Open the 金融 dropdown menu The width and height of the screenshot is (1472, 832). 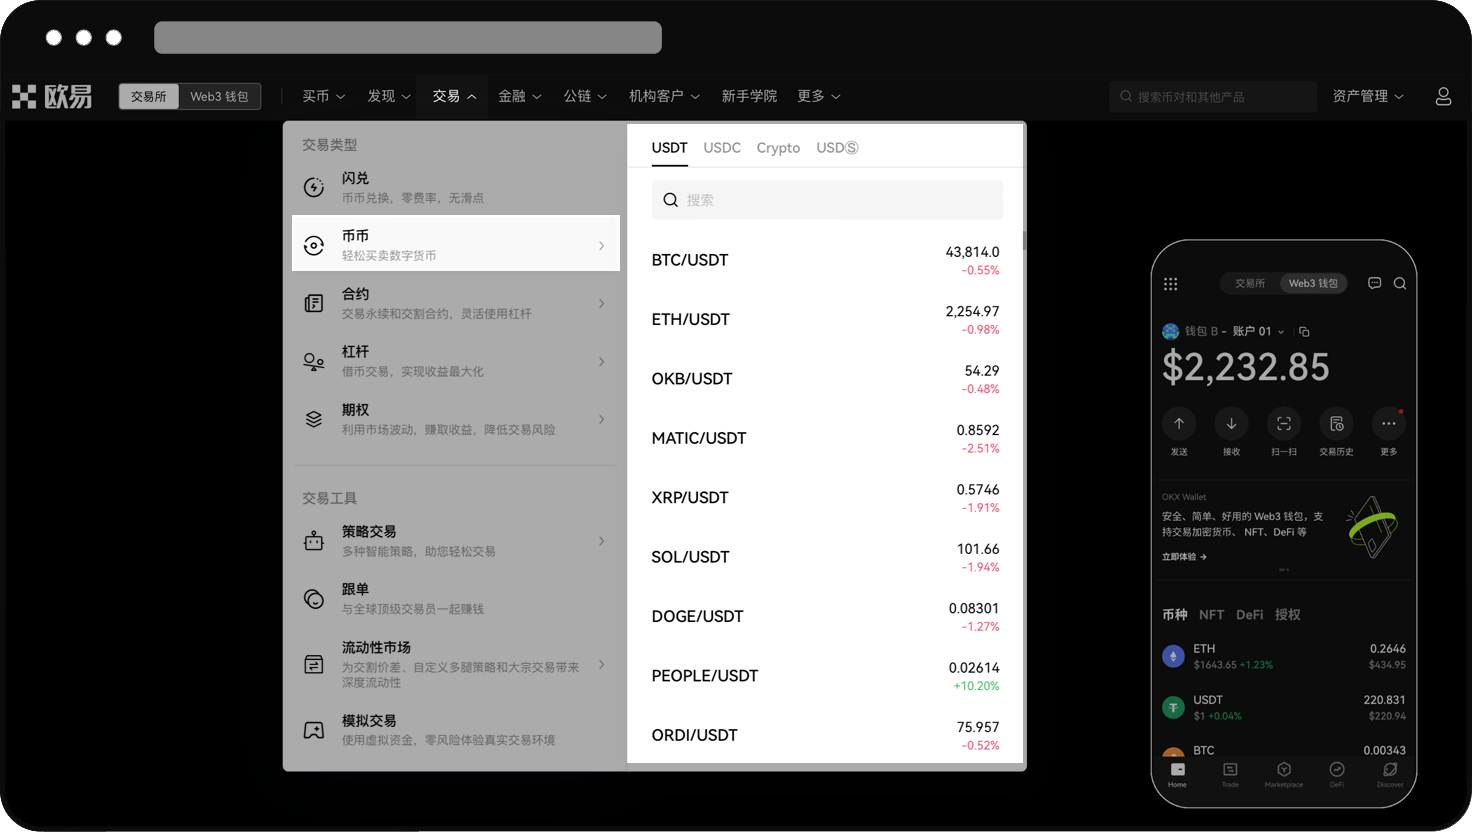[x=520, y=96]
